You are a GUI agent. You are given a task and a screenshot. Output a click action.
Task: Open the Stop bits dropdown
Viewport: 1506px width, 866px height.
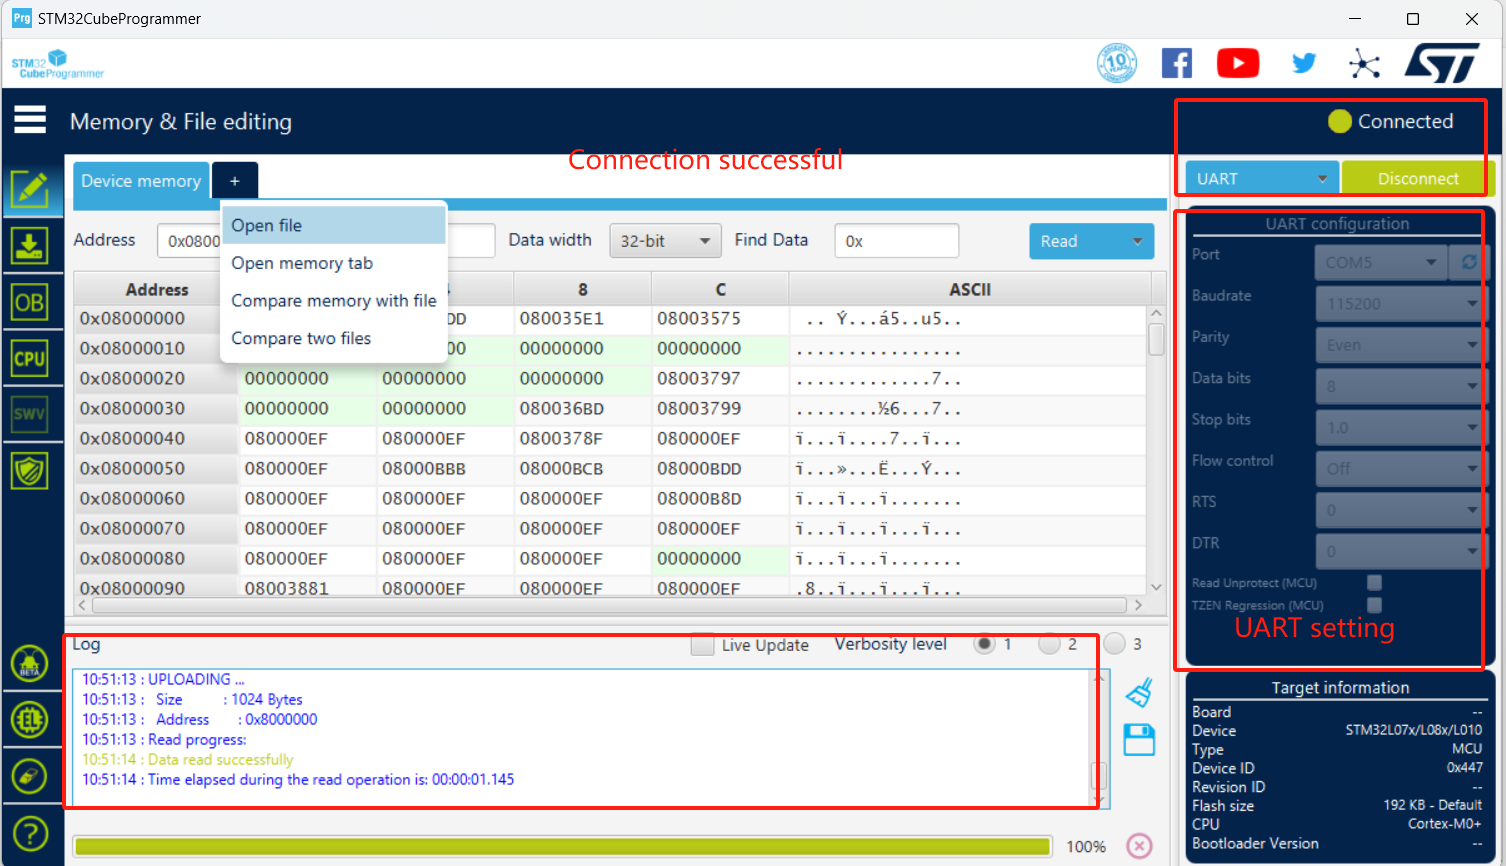(1400, 427)
